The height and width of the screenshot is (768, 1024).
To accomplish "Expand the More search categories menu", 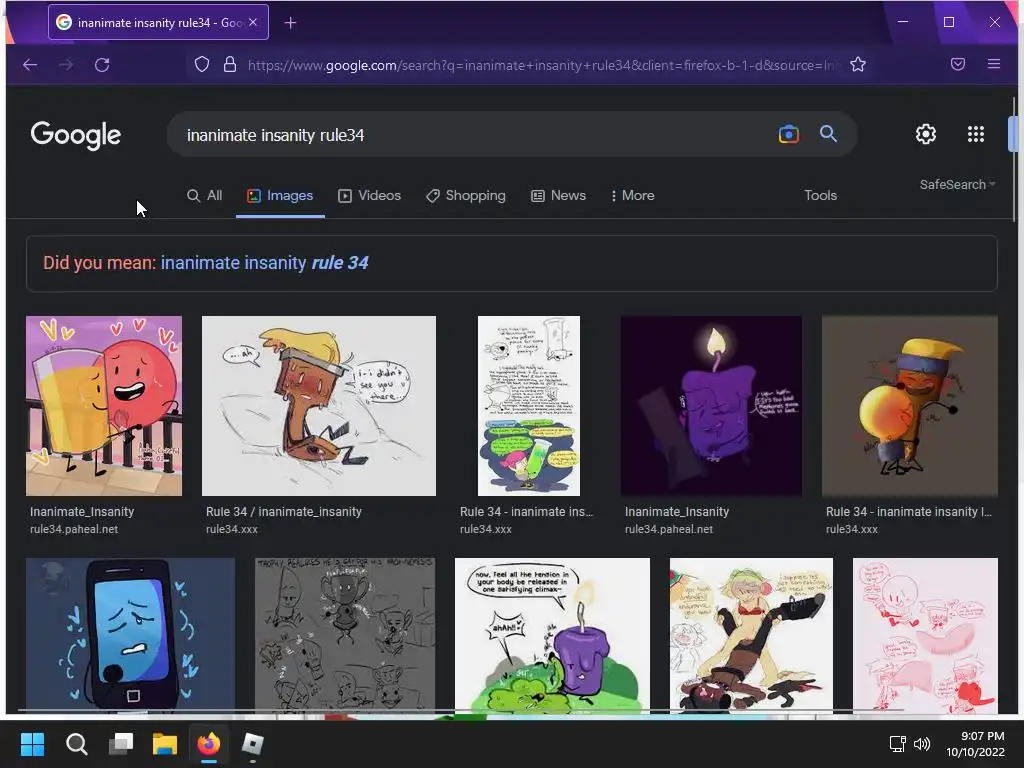I will tap(632, 195).
